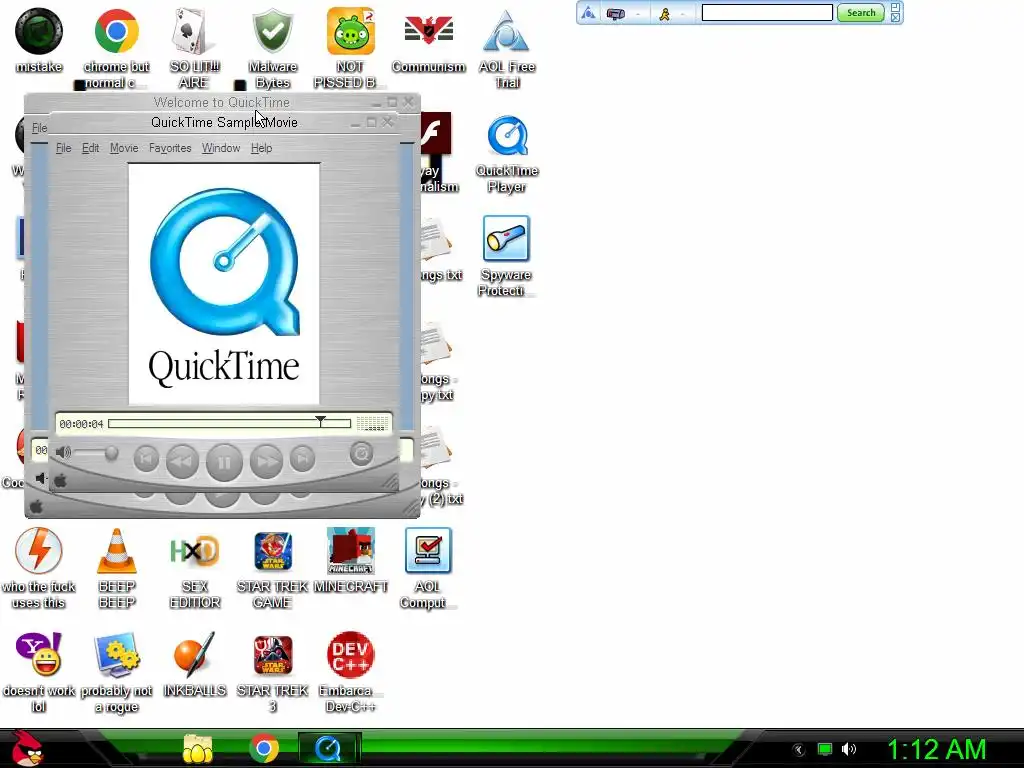Select the 'mistake' desktop icon
This screenshot has width=1024, height=768.
point(39,39)
